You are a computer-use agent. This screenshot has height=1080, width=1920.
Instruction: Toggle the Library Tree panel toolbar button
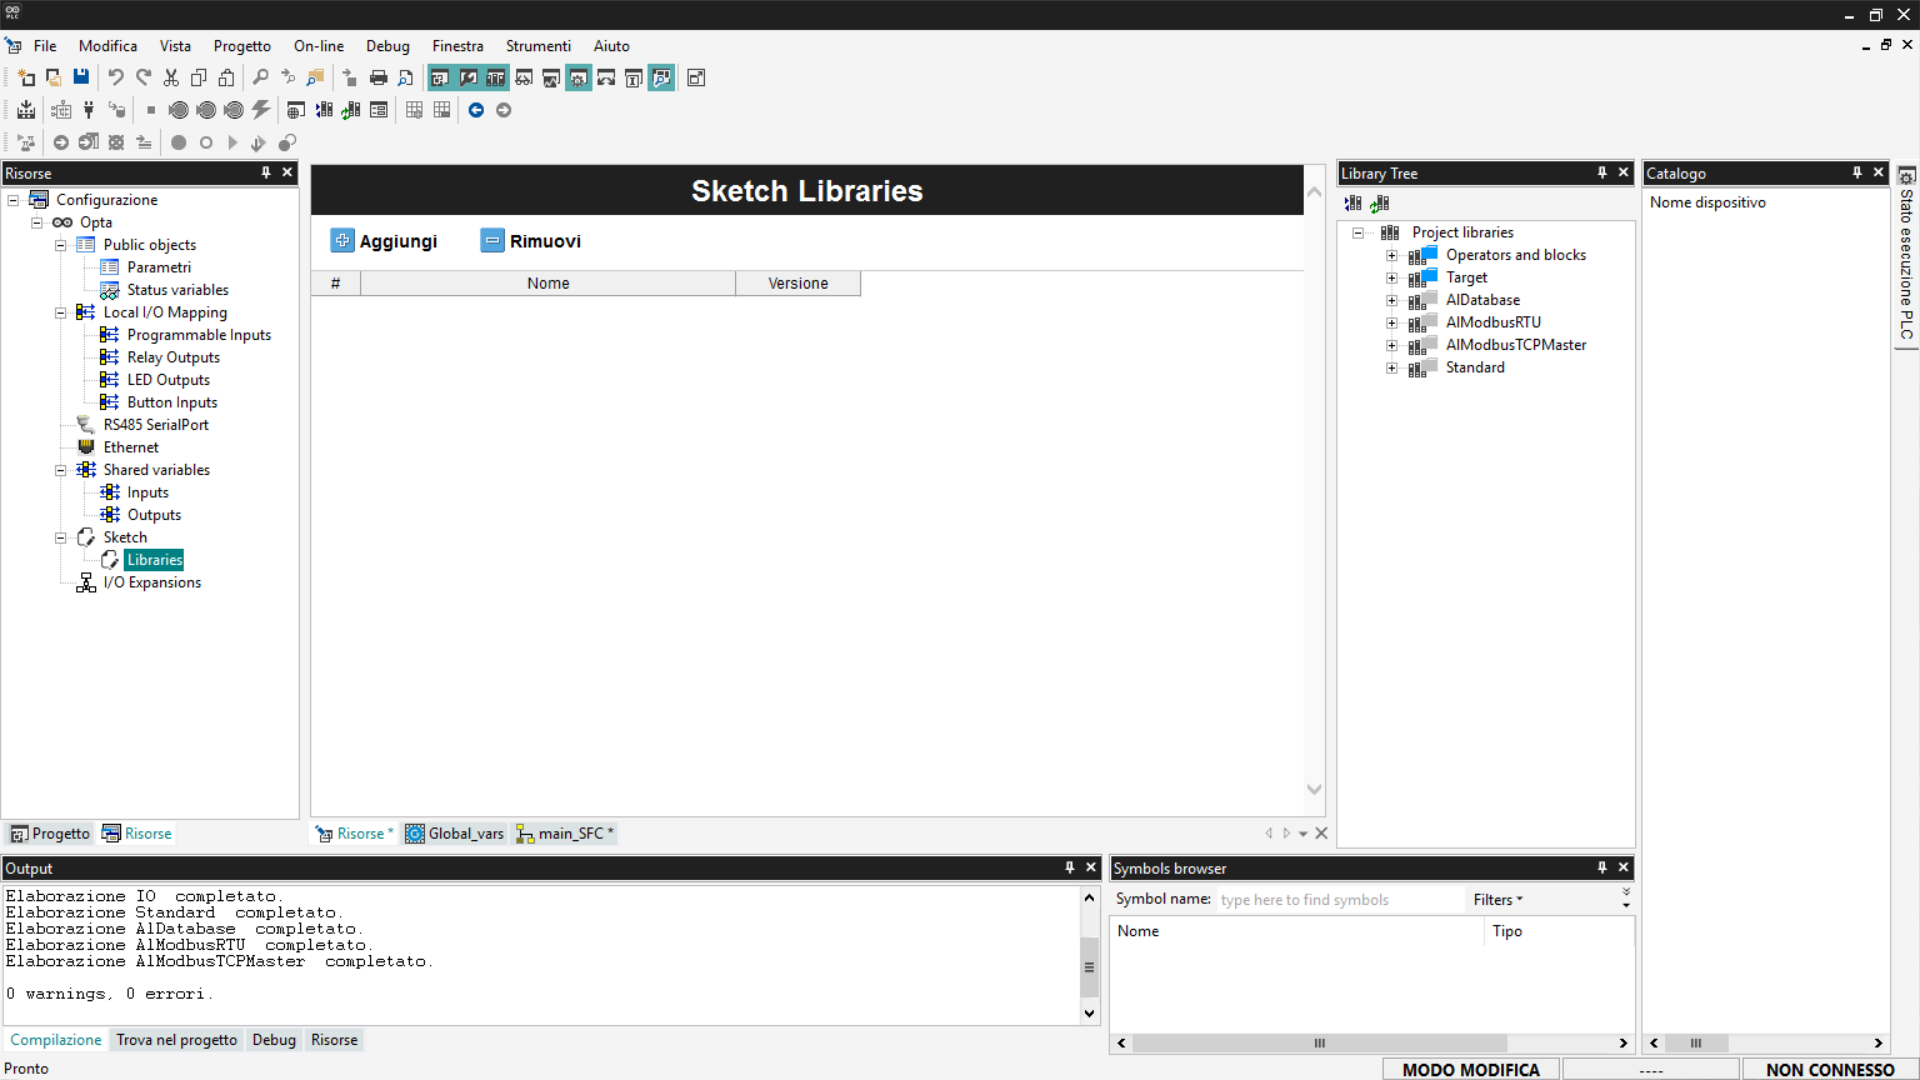click(495, 78)
